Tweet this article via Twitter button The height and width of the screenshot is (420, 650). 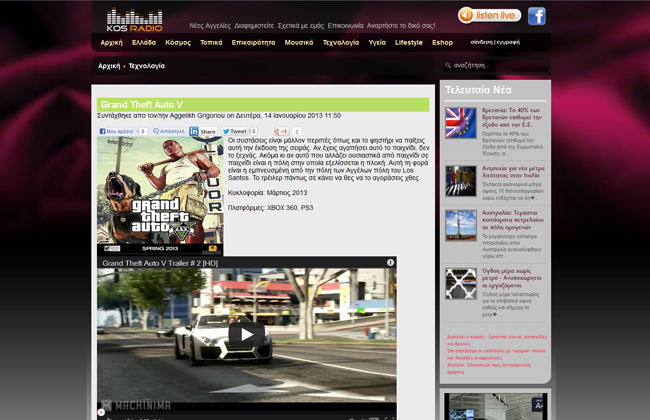click(238, 131)
